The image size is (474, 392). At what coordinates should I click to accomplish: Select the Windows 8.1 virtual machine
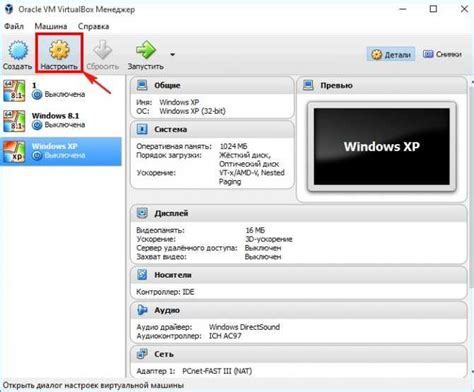pyautogui.click(x=61, y=121)
